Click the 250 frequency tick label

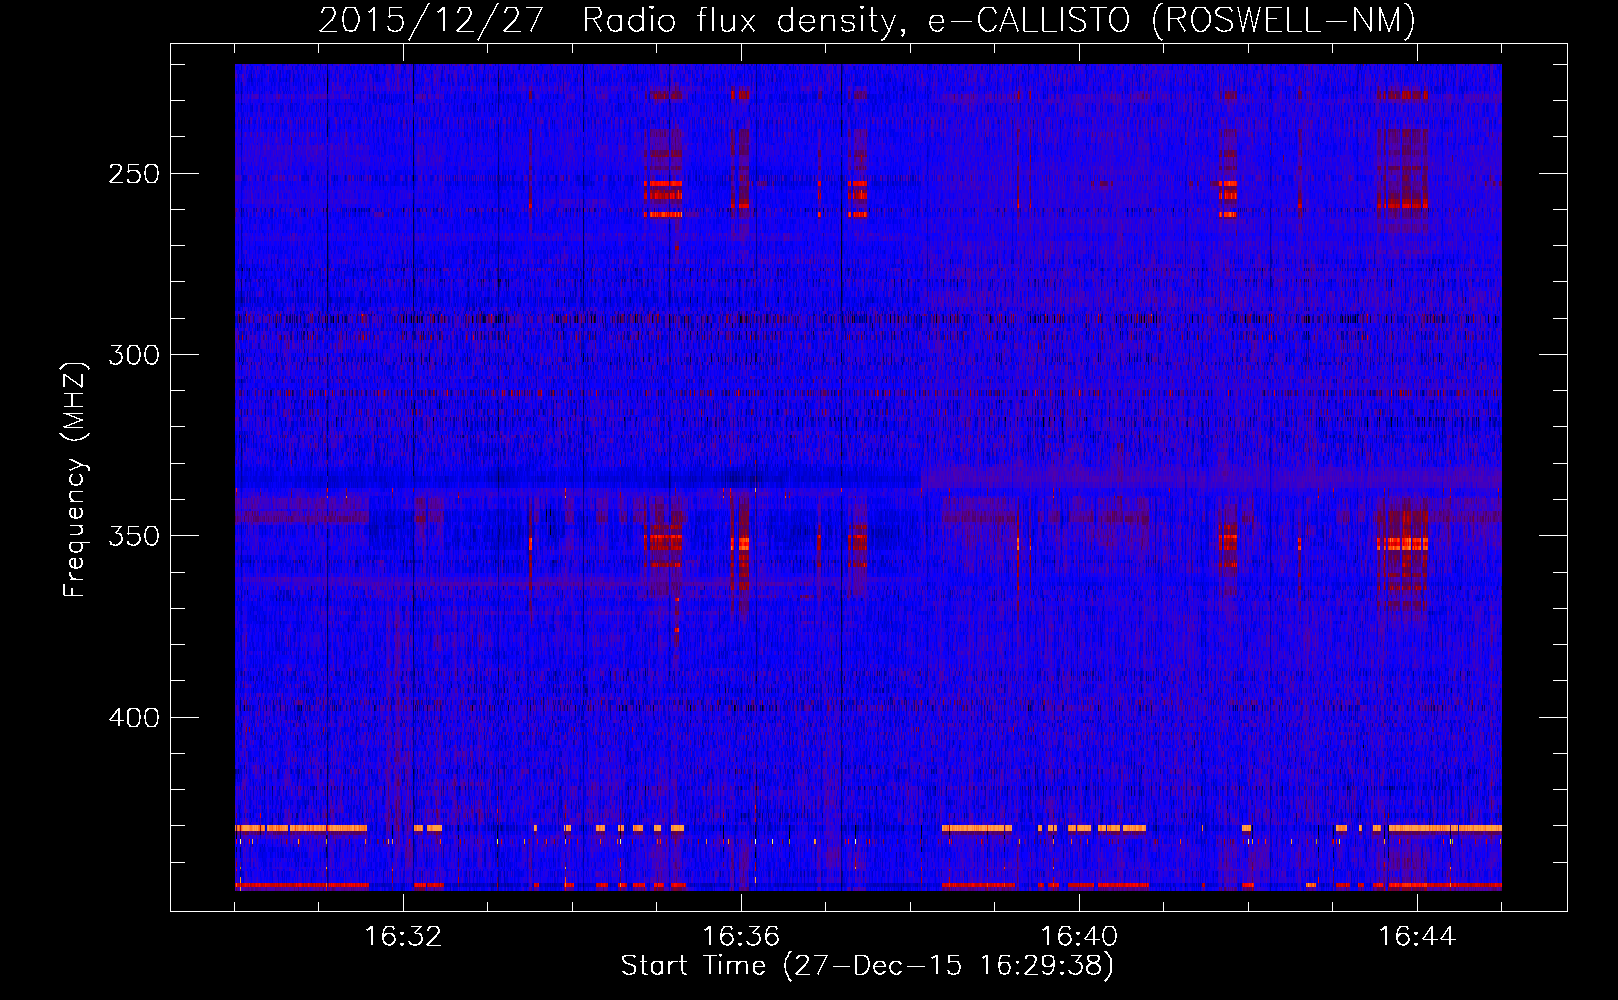134,174
